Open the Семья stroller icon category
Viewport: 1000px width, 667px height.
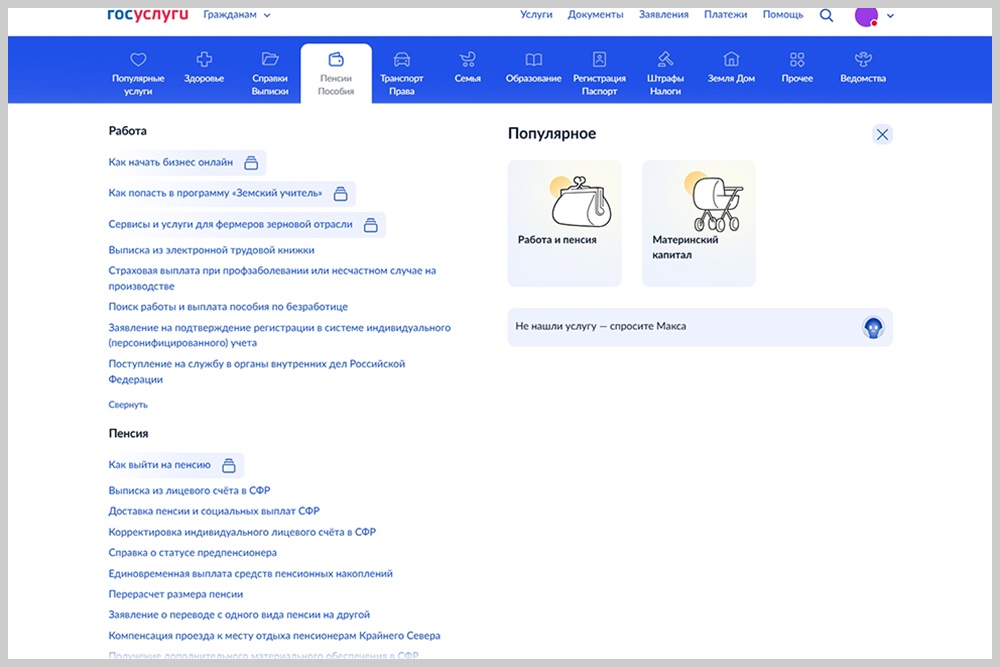click(x=467, y=68)
